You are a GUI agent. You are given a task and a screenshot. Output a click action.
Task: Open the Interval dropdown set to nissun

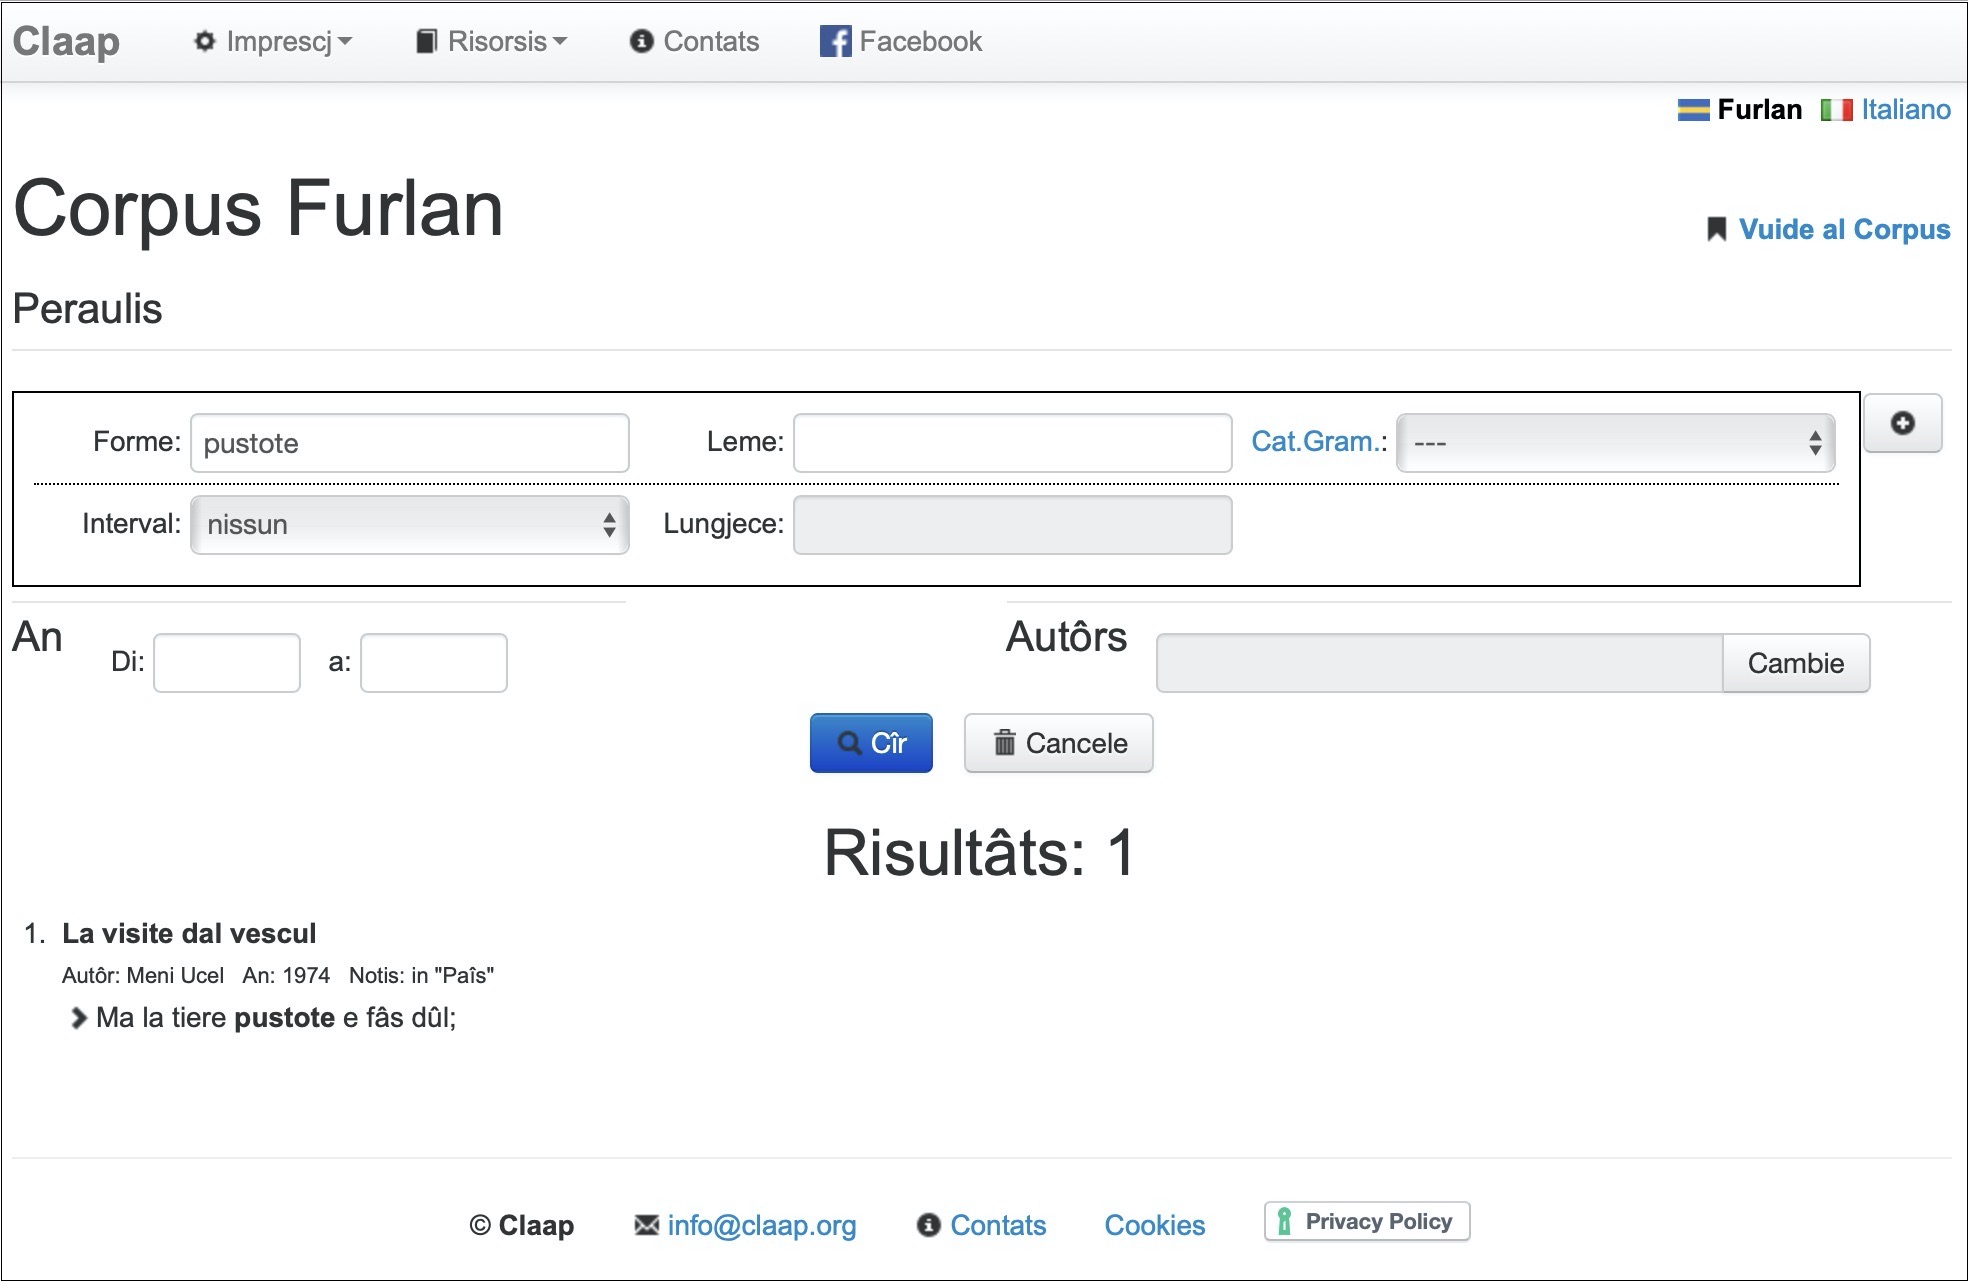409,525
